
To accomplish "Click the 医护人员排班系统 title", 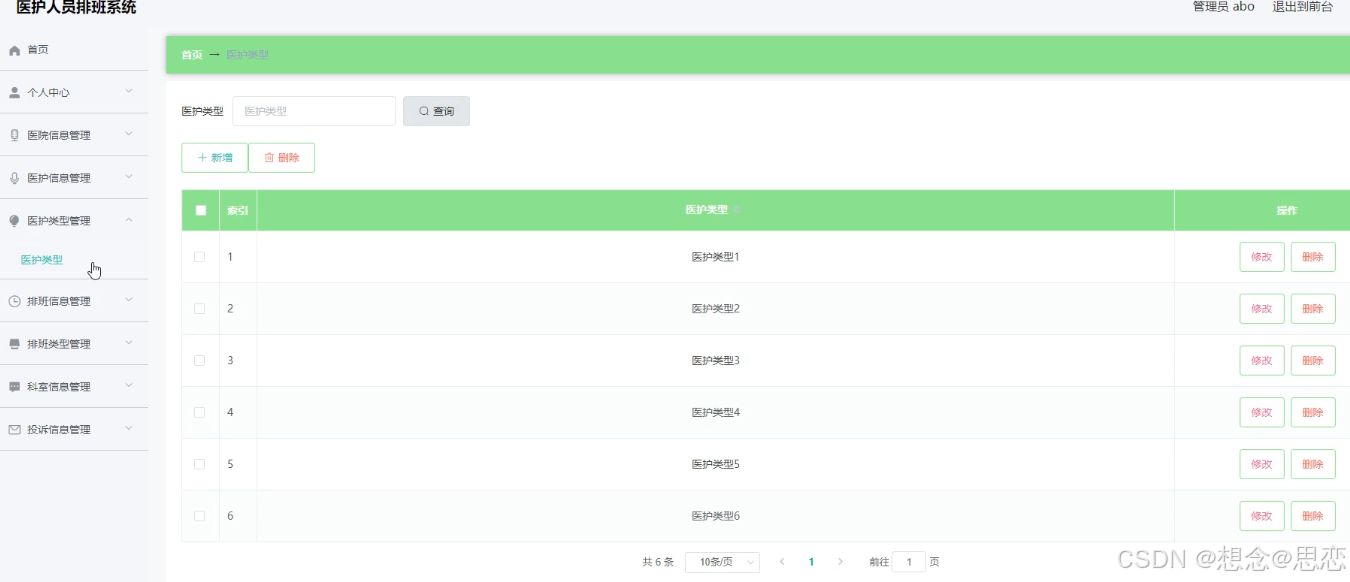I will tap(76, 8).
